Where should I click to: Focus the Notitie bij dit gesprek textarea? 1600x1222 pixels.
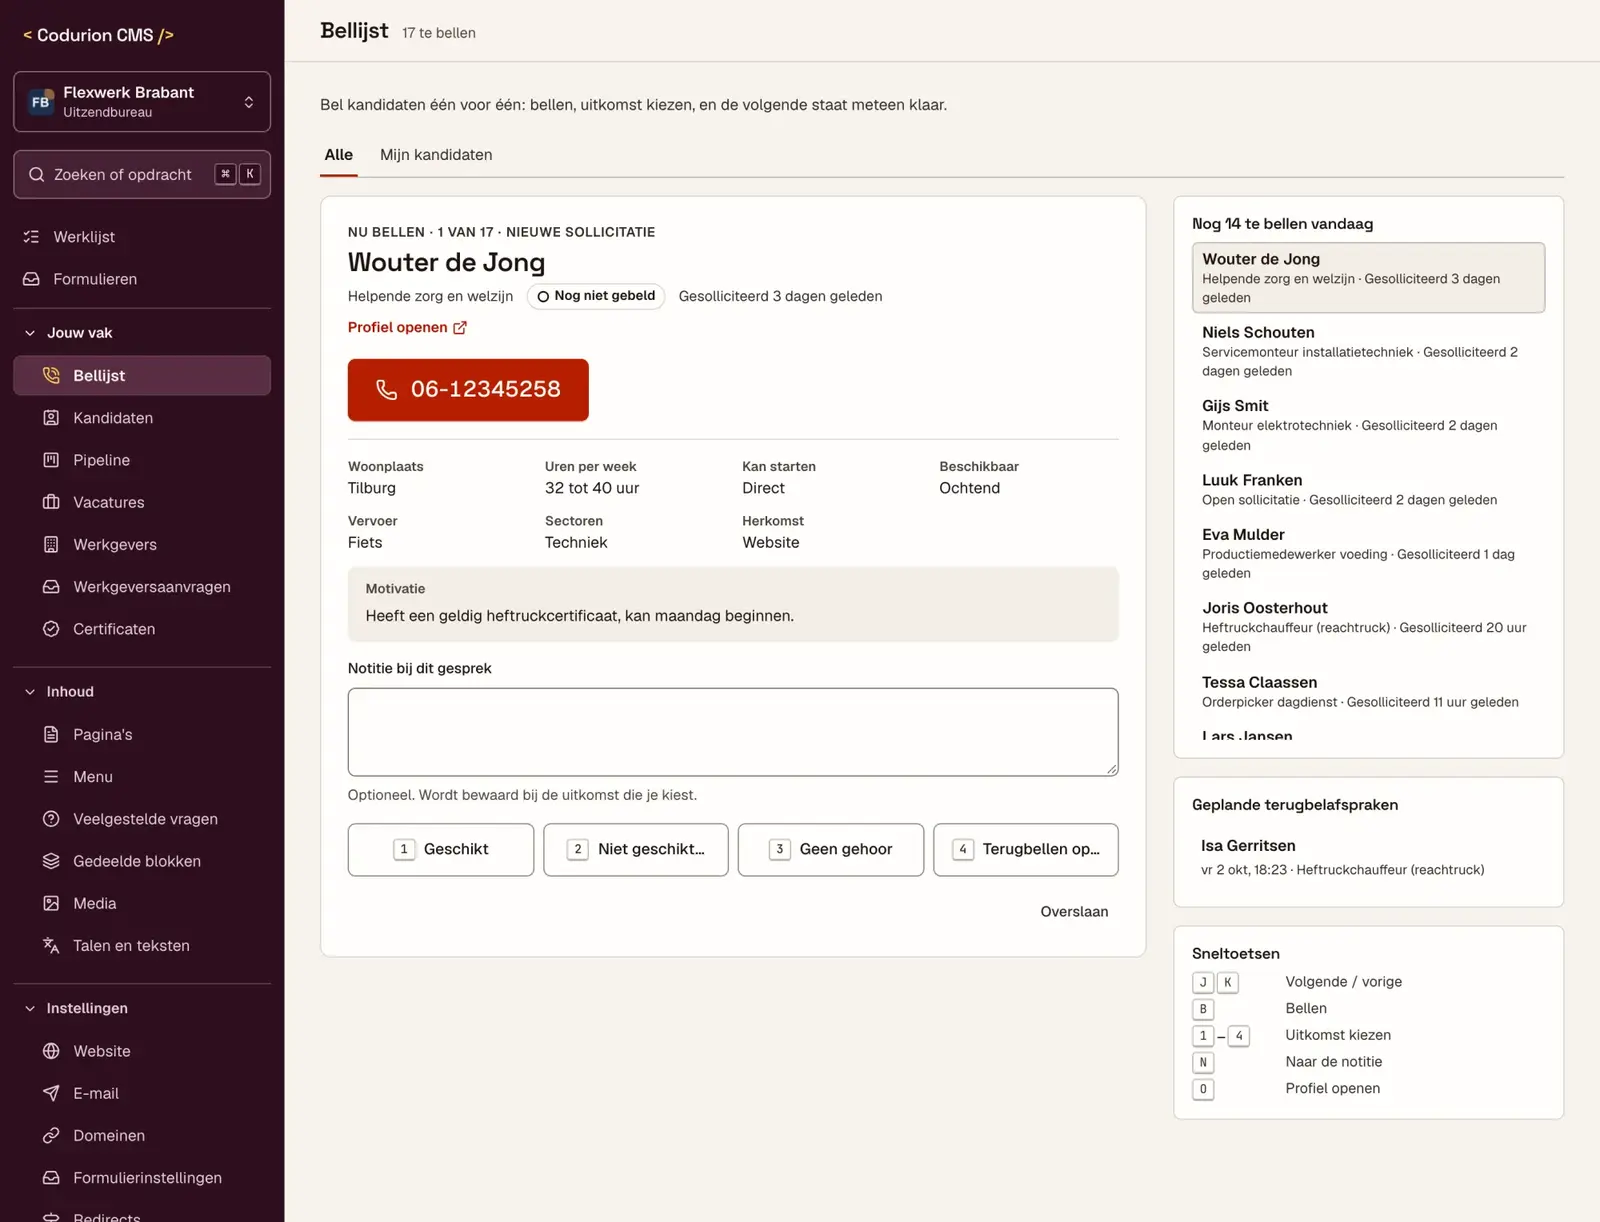pos(733,732)
